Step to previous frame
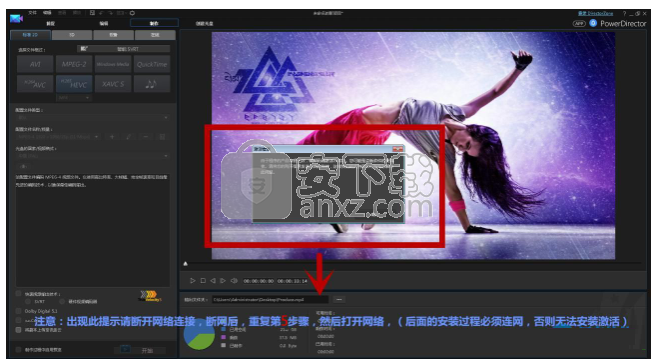The width and height of the screenshot is (658, 361). coord(213,280)
